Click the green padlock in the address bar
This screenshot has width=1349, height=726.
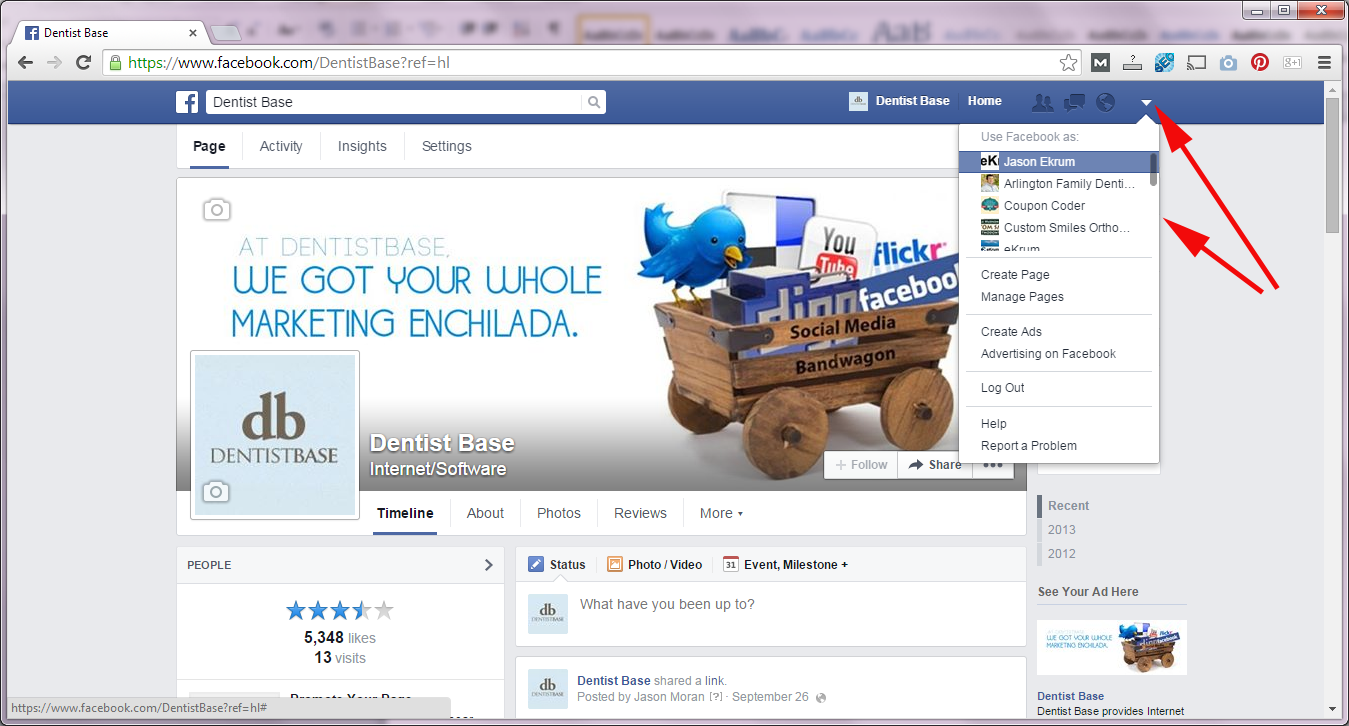(116, 62)
